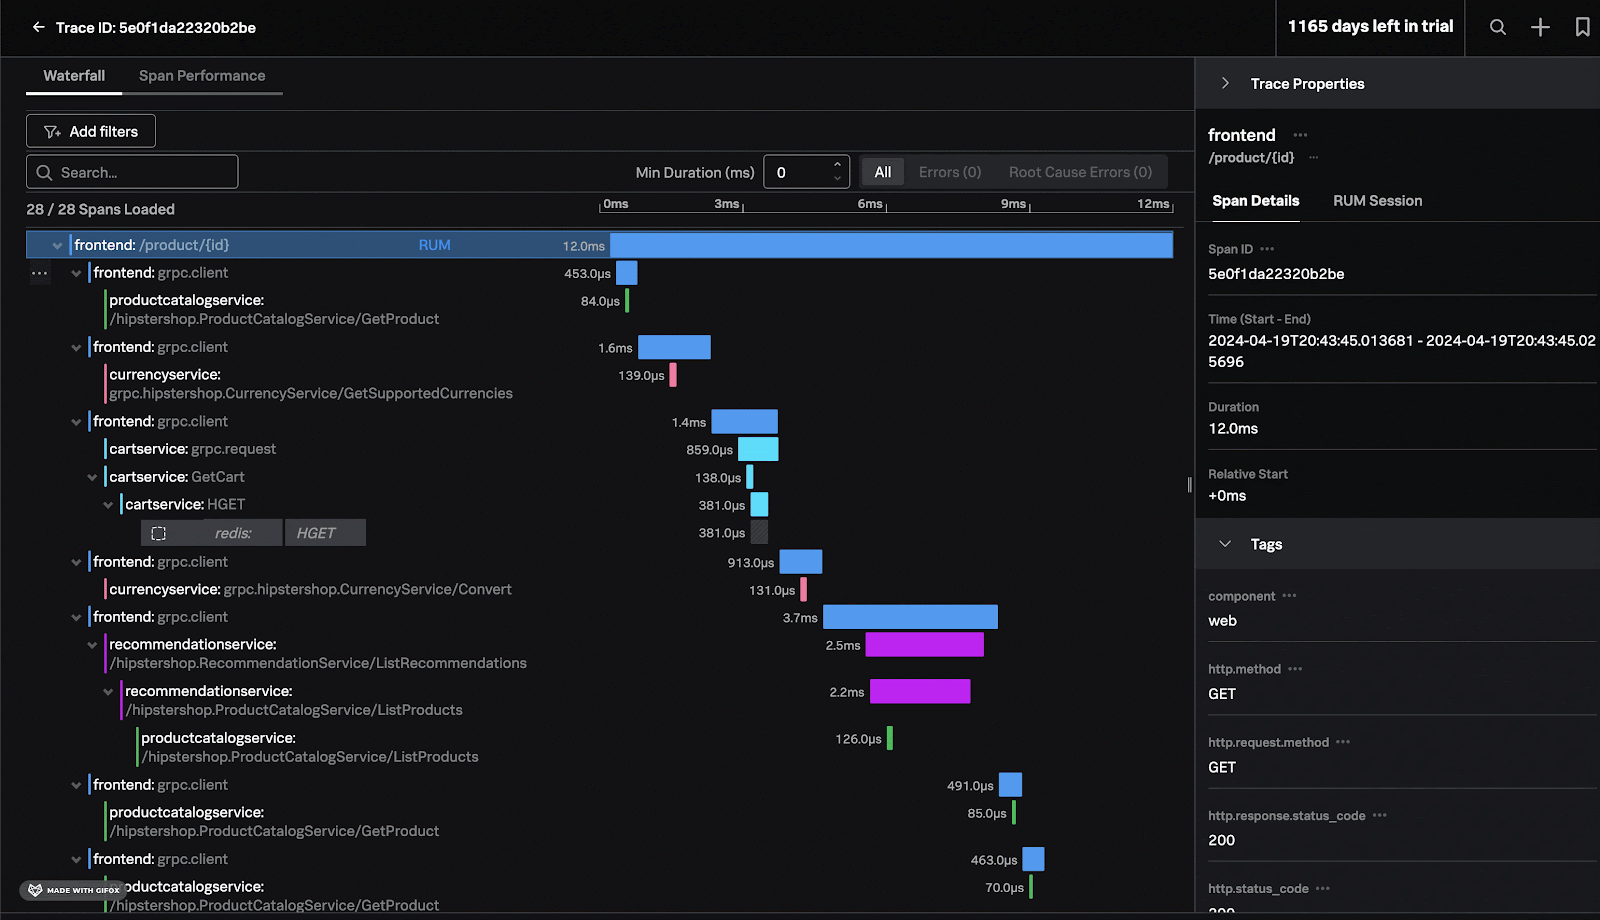The image size is (1600, 920).
Task: Open the RUM Session tab
Action: (x=1377, y=200)
